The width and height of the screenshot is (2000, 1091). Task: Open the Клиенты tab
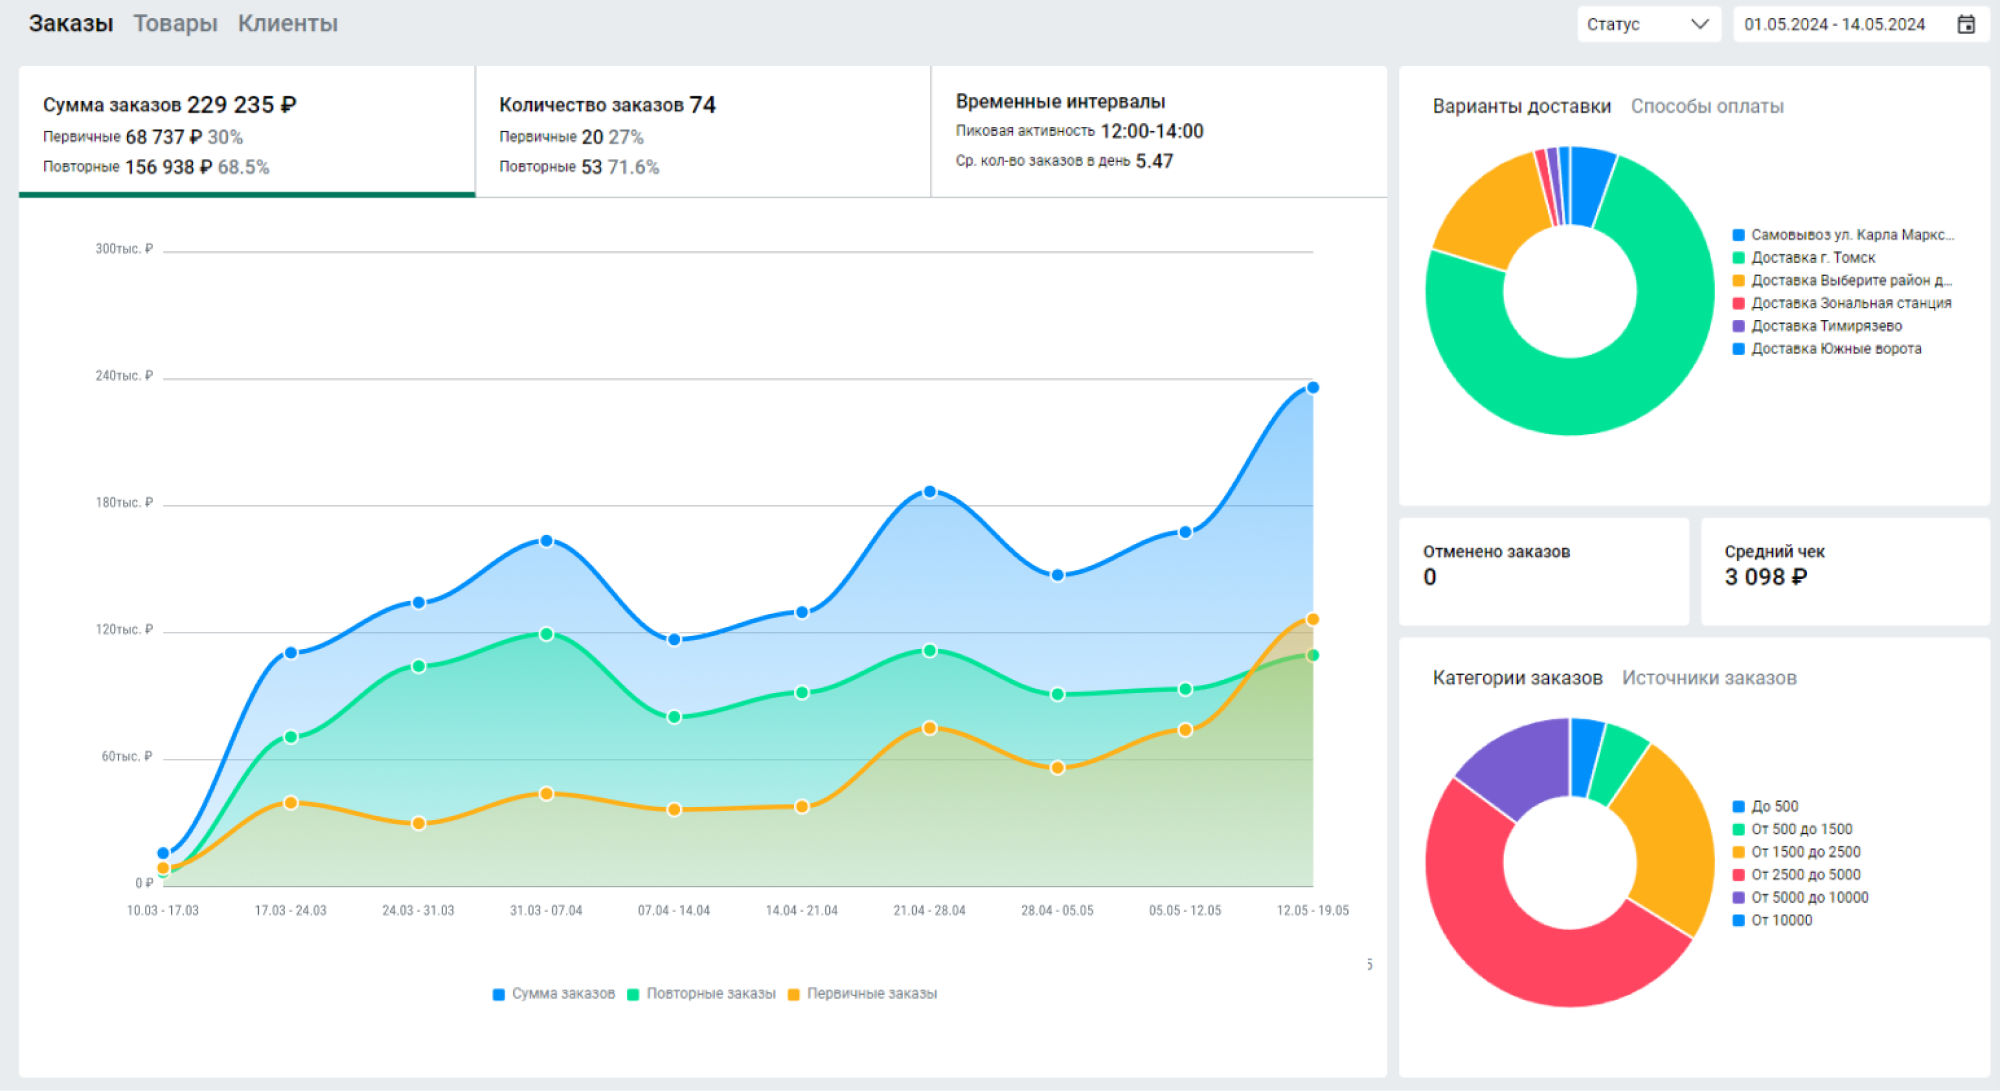click(x=287, y=23)
